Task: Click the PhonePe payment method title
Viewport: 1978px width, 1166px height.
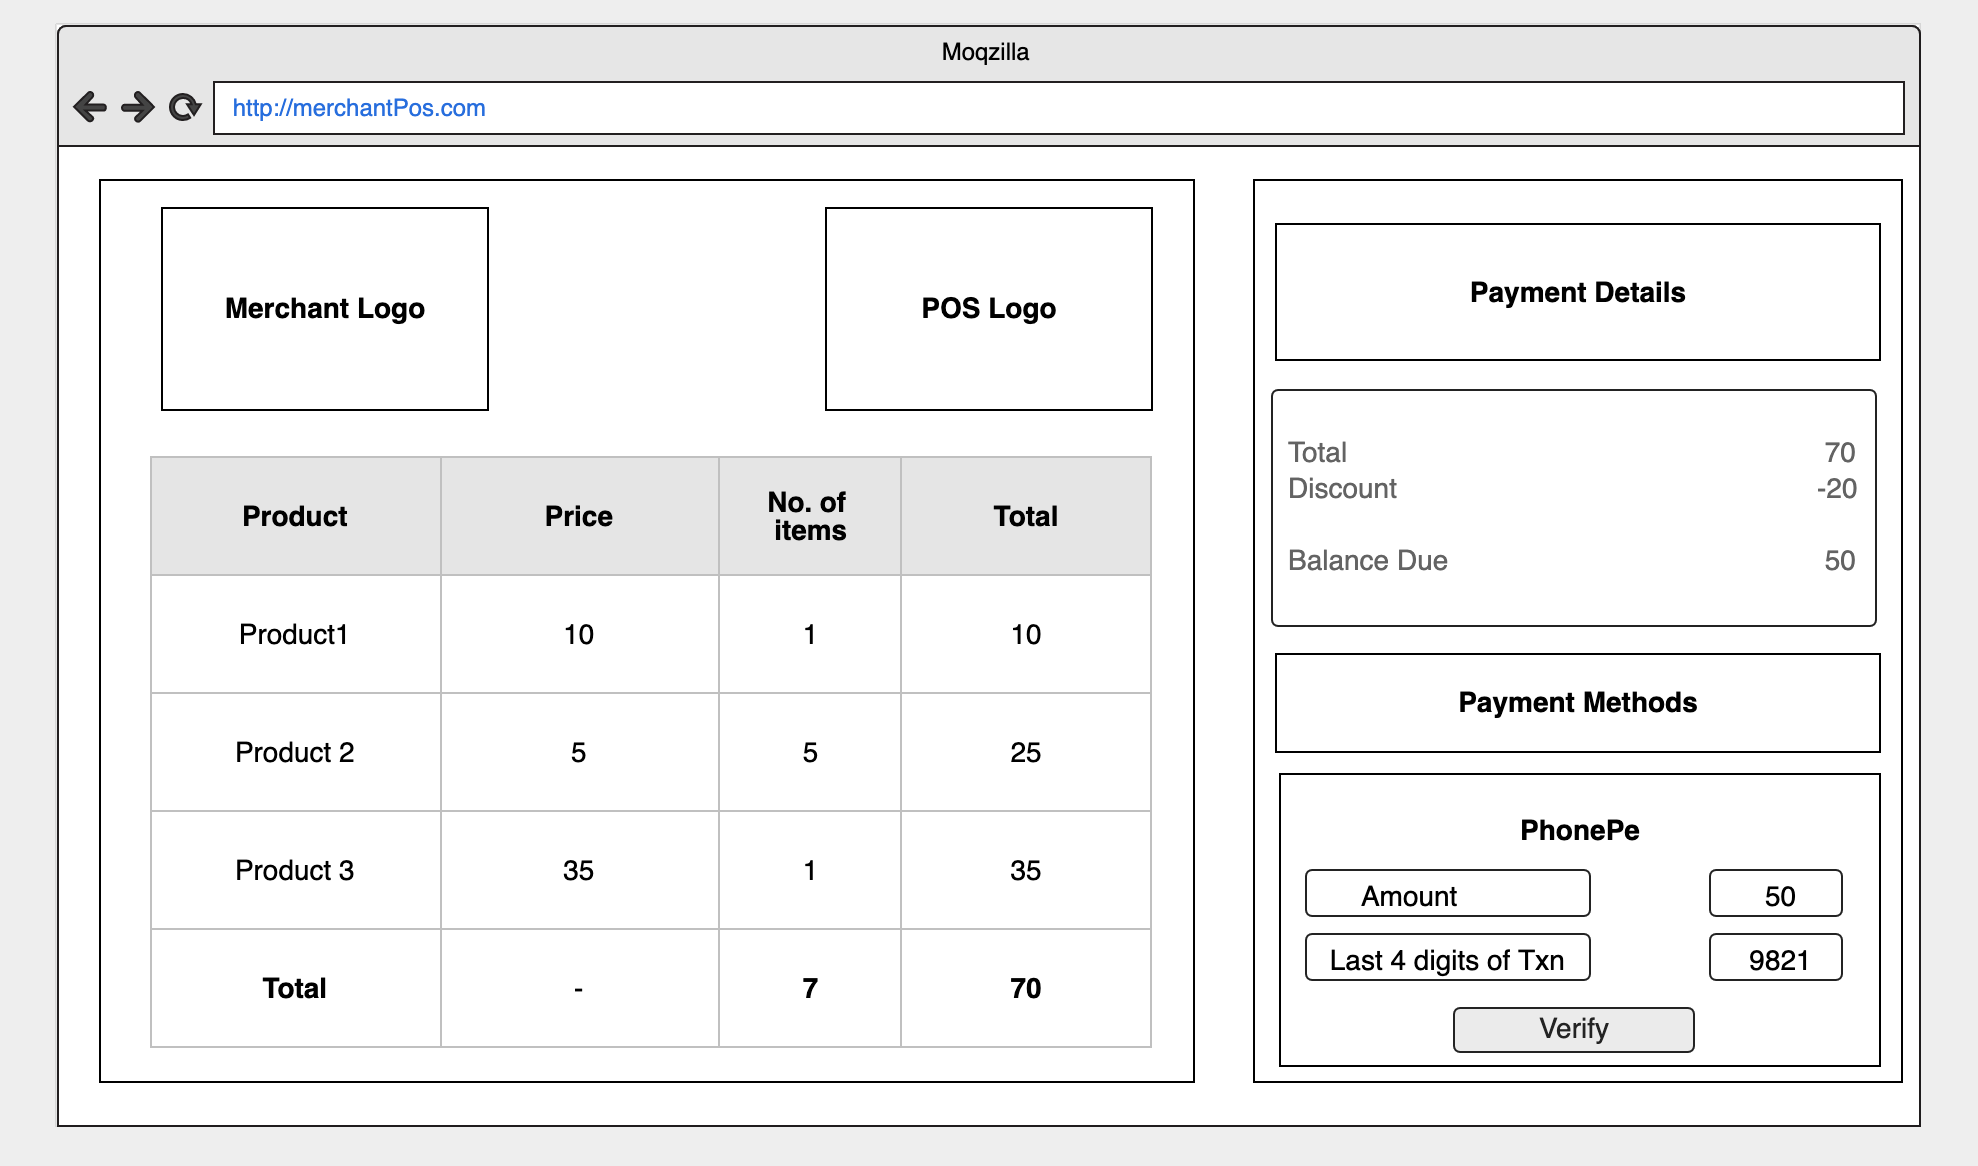Action: point(1579,830)
